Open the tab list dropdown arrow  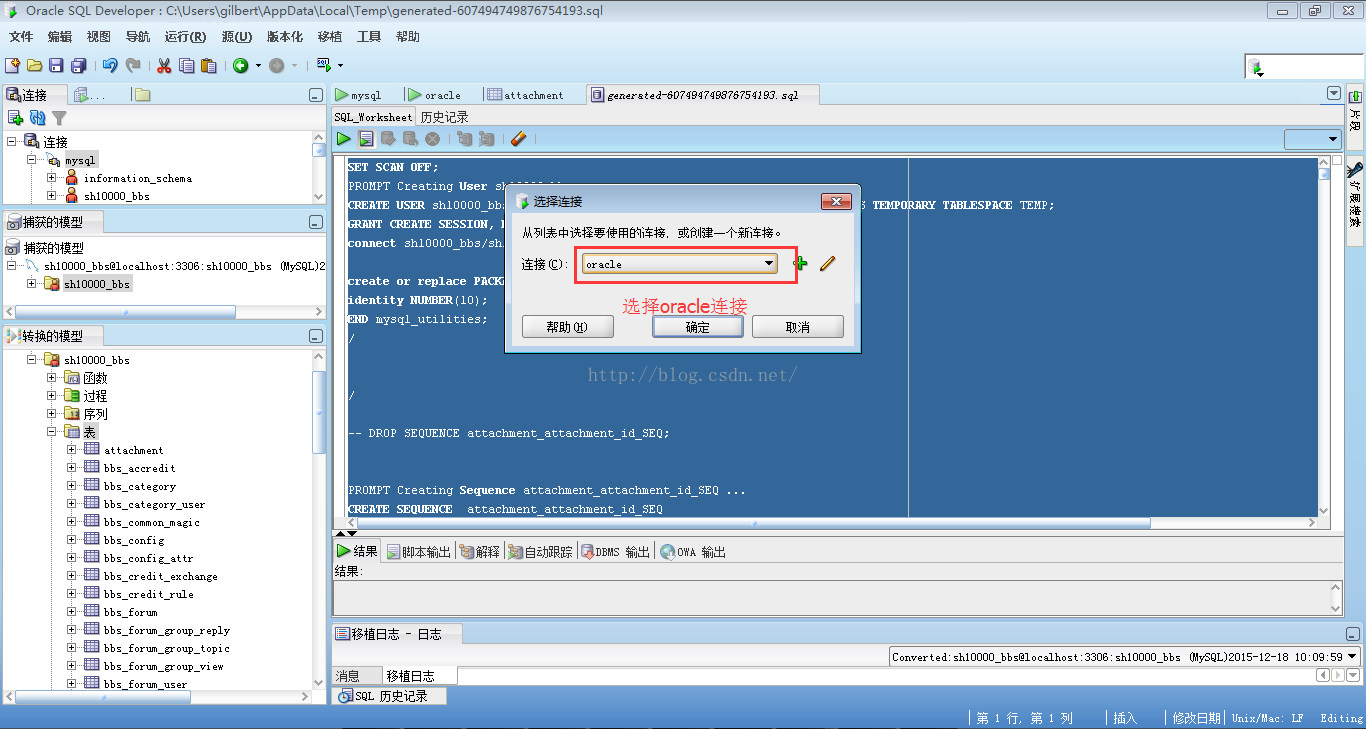coord(1333,93)
